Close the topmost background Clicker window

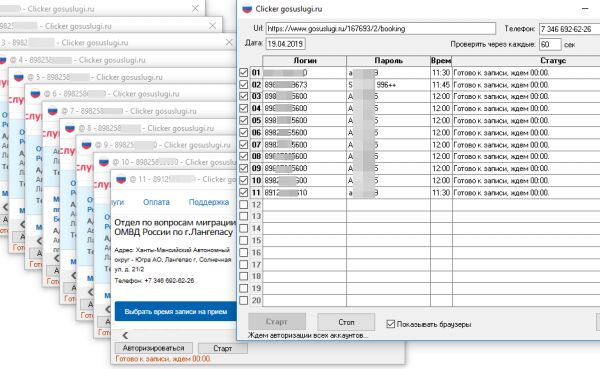click(195, 8)
